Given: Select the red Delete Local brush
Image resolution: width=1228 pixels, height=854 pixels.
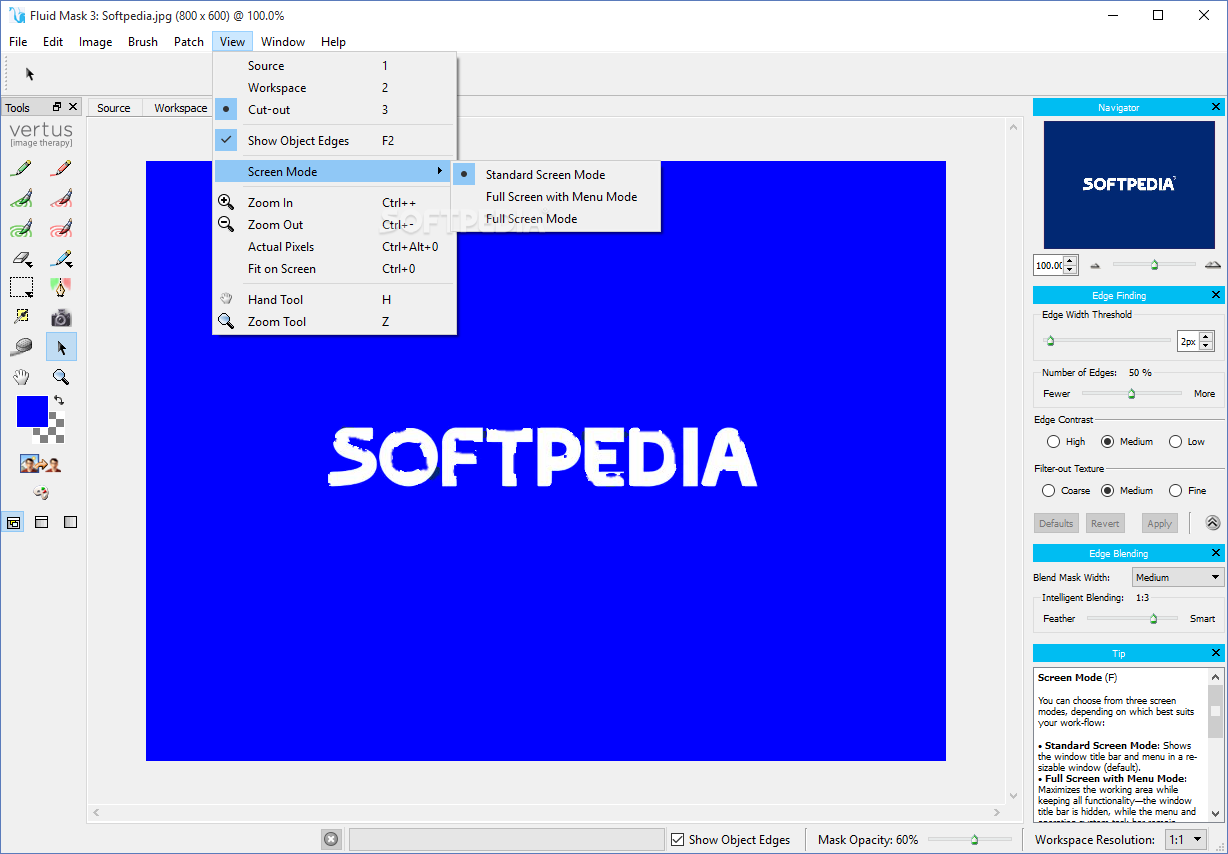Looking at the screenshot, I should click(x=61, y=199).
